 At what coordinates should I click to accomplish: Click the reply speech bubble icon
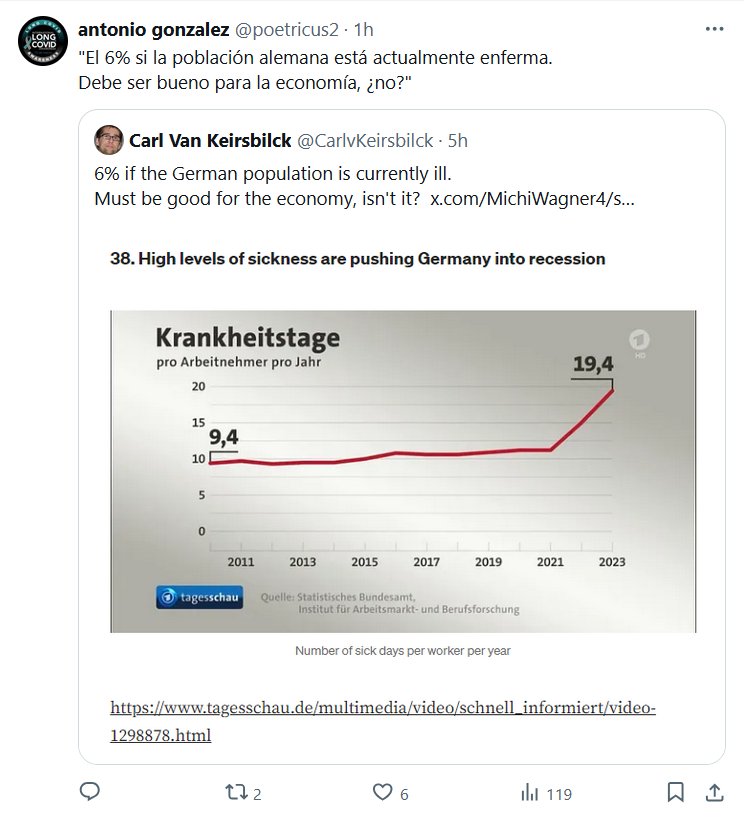pos(89,792)
